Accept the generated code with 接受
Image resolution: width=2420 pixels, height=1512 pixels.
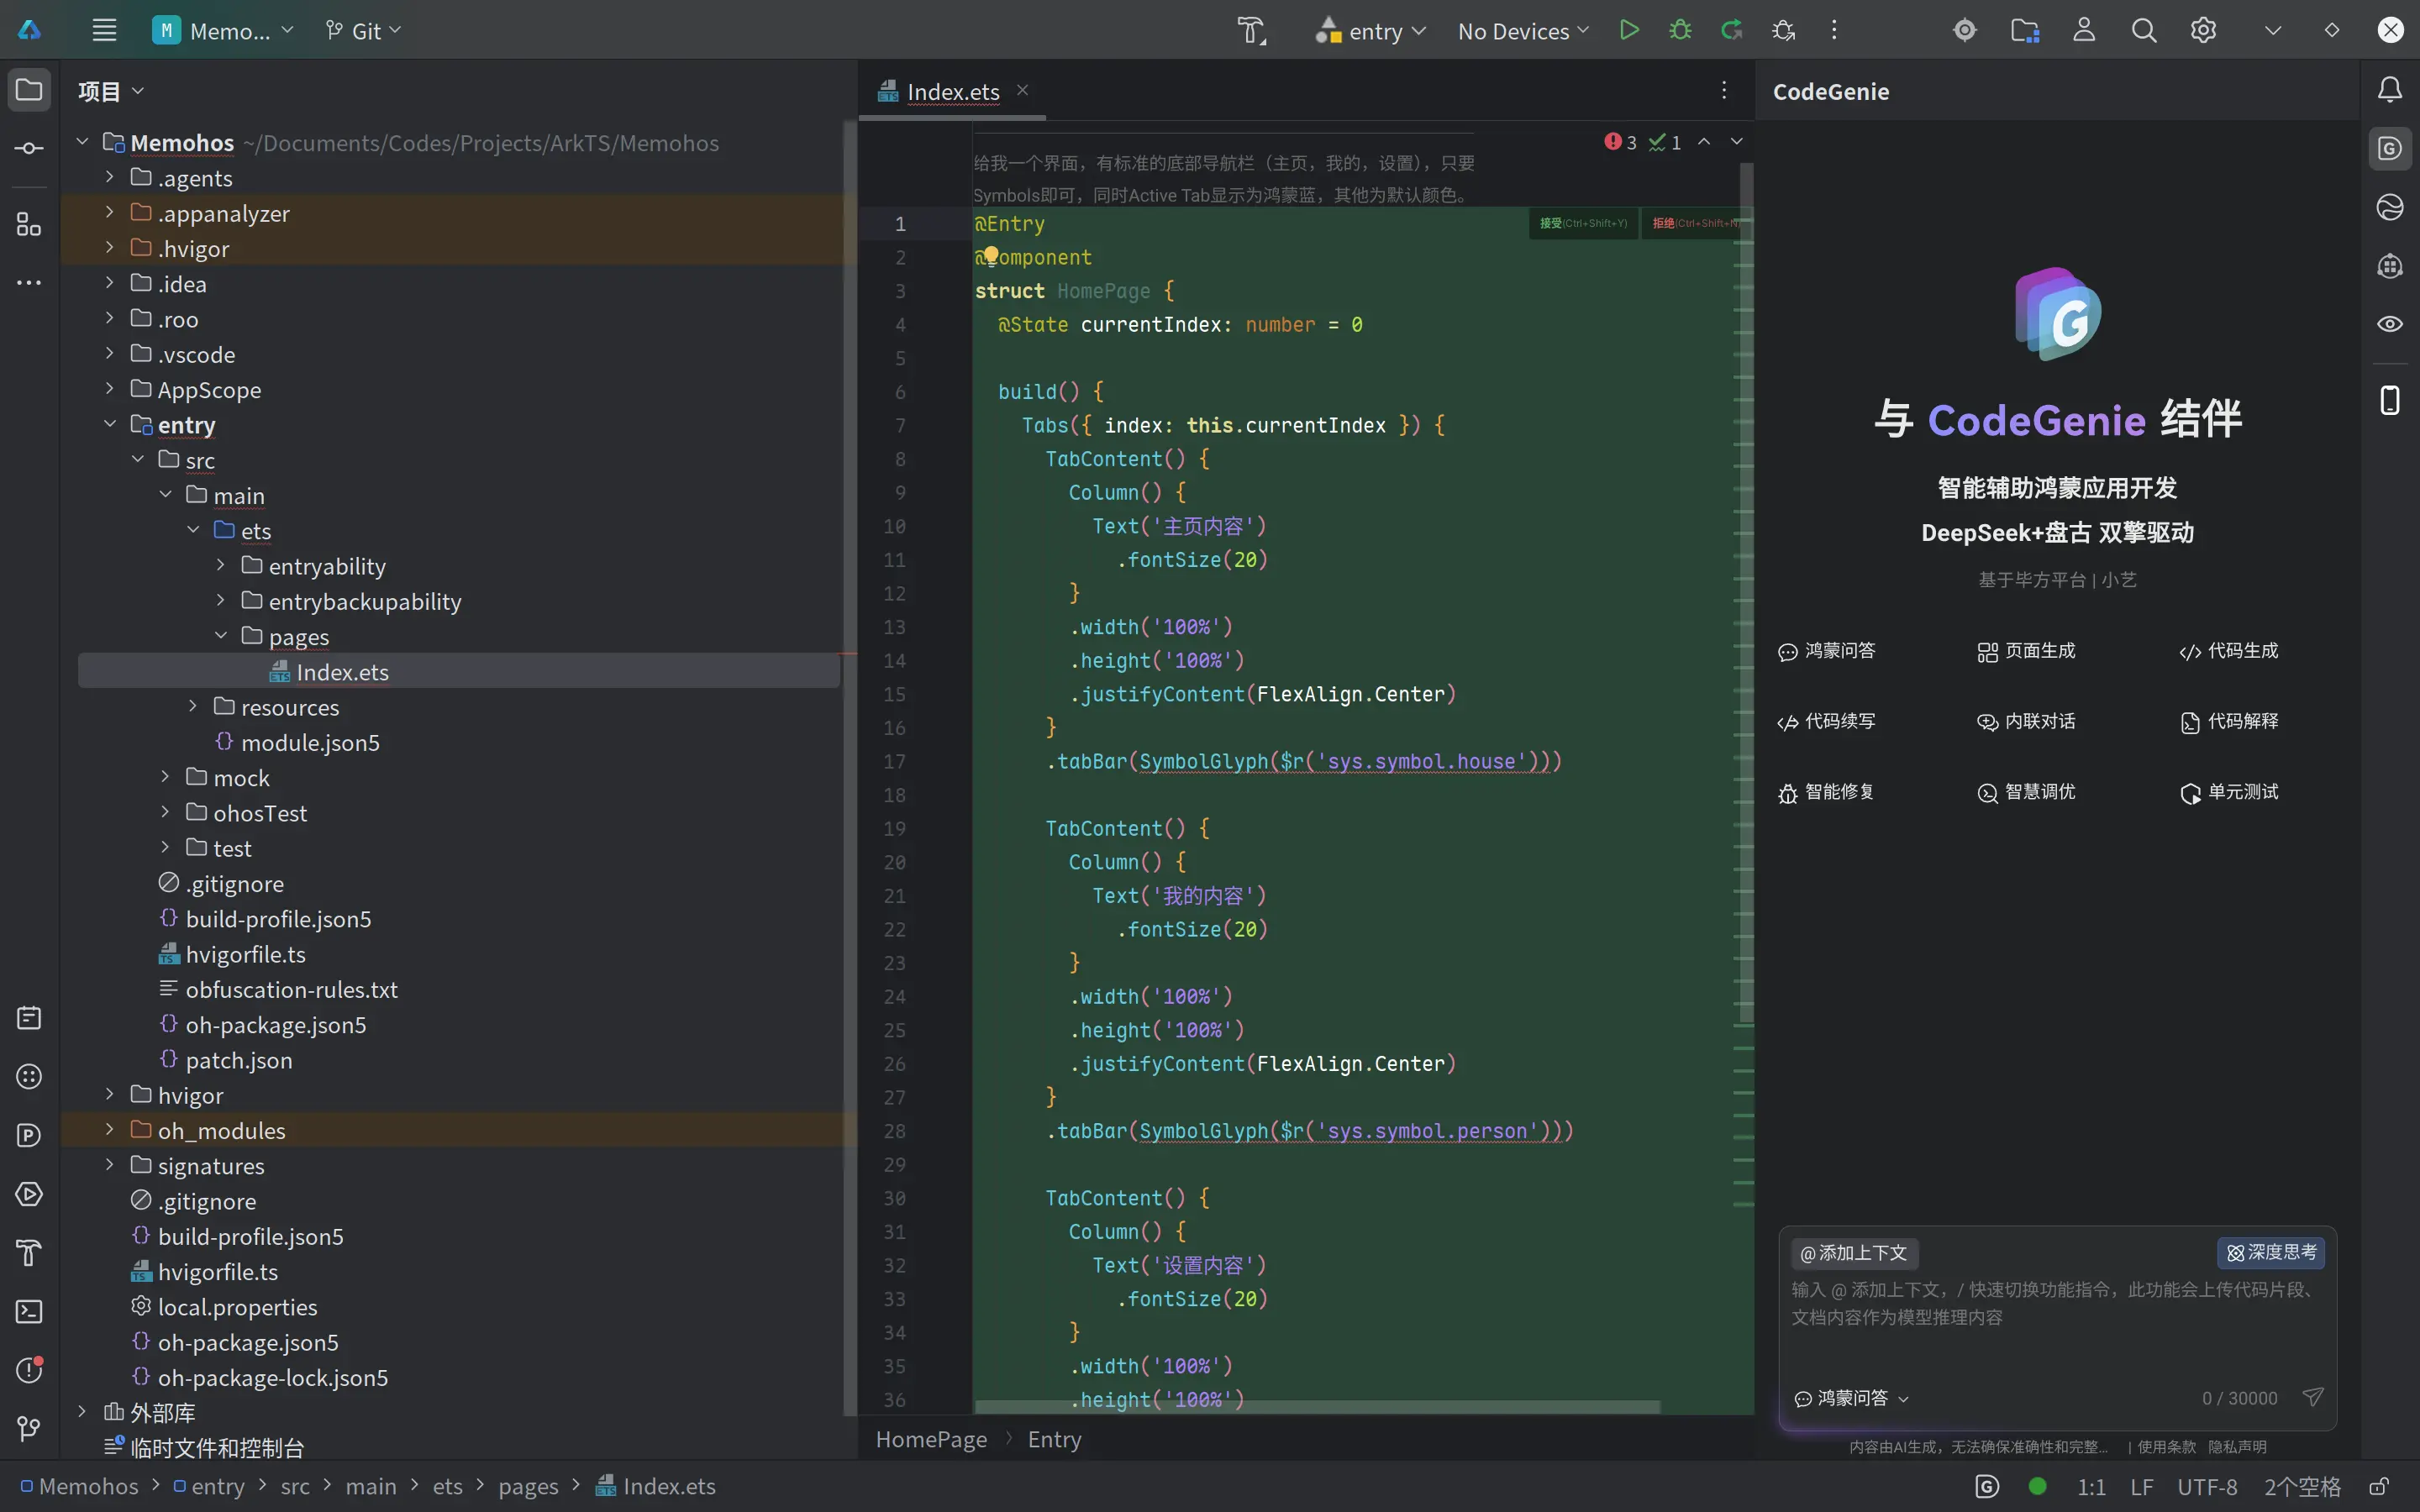click(1583, 223)
